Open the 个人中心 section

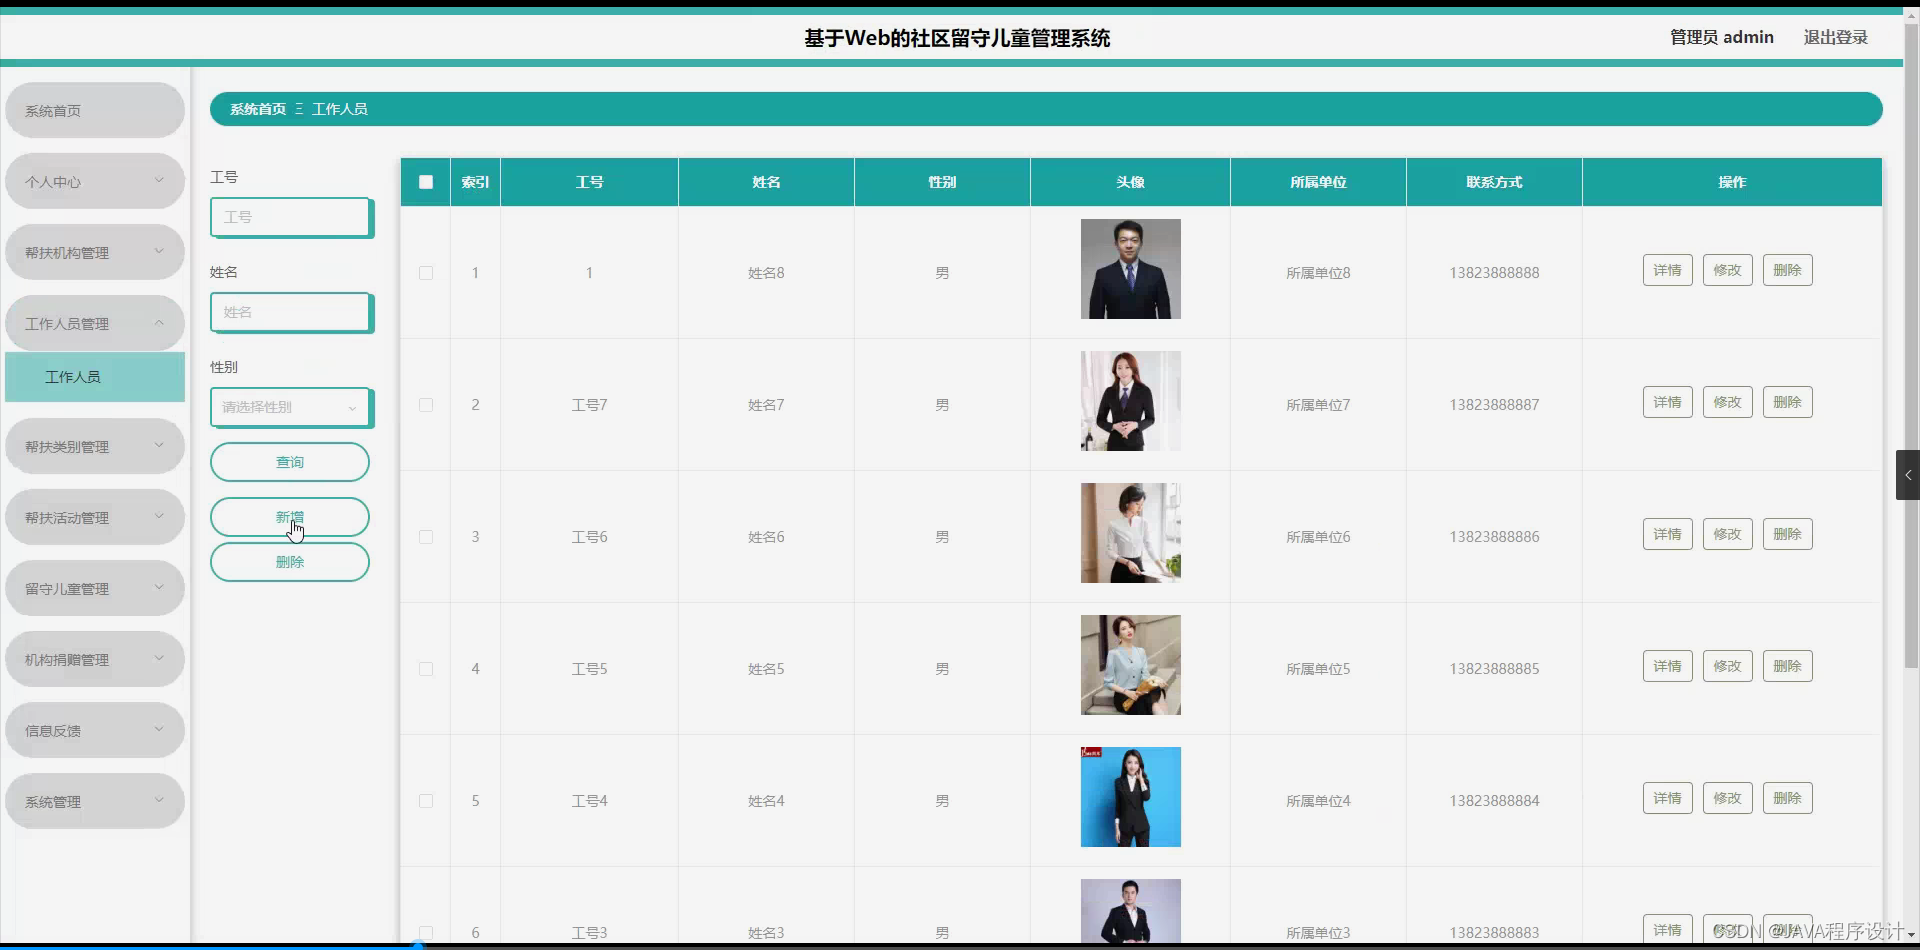[x=94, y=181]
